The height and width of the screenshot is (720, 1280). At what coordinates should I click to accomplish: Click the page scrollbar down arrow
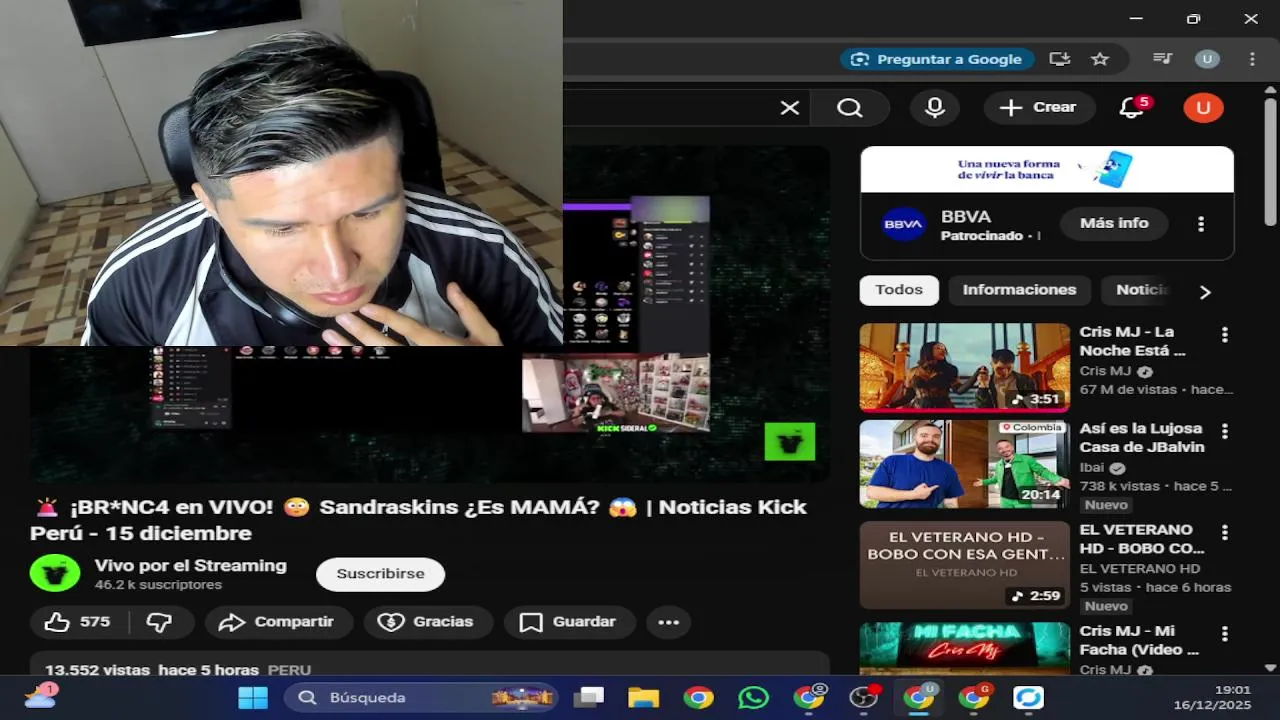pyautogui.click(x=1271, y=667)
